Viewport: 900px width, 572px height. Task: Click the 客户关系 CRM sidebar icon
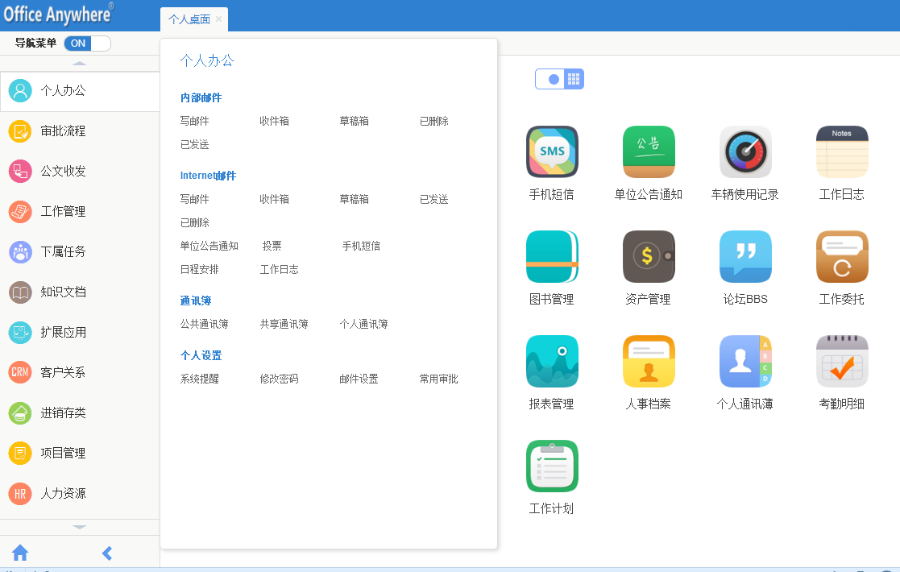click(x=20, y=372)
